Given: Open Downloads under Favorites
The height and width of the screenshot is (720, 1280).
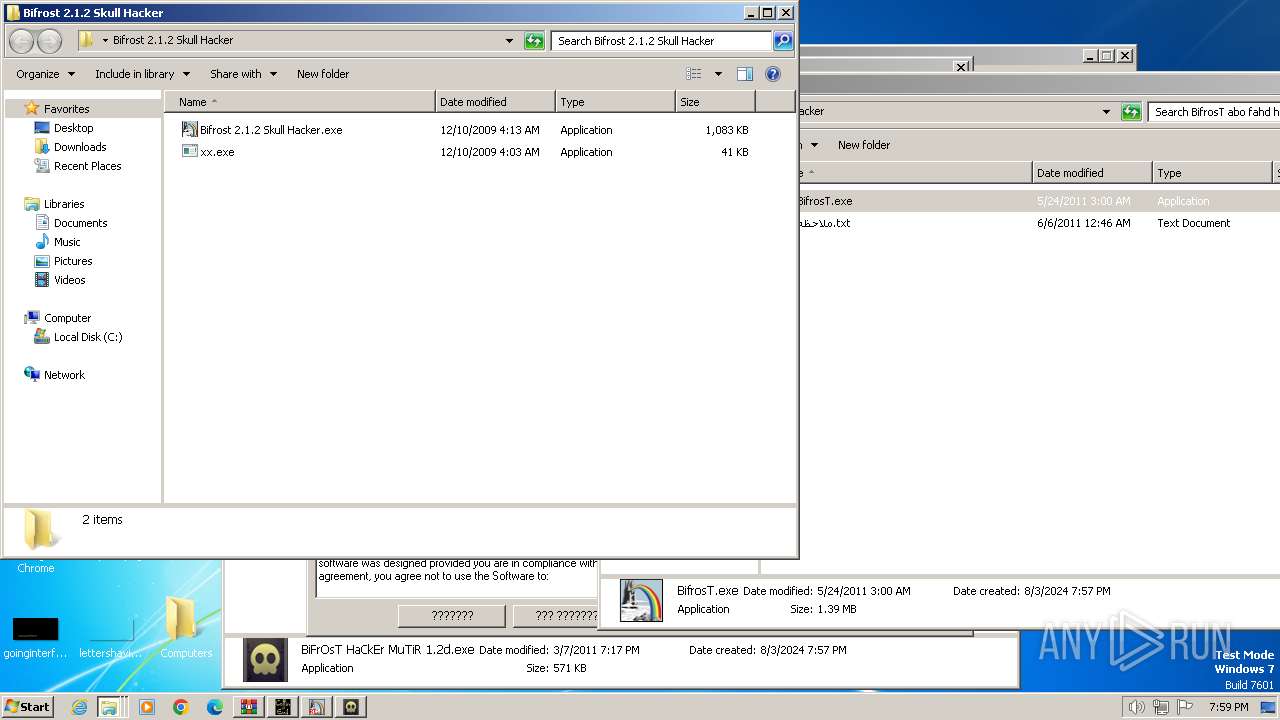Looking at the screenshot, I should point(80,147).
